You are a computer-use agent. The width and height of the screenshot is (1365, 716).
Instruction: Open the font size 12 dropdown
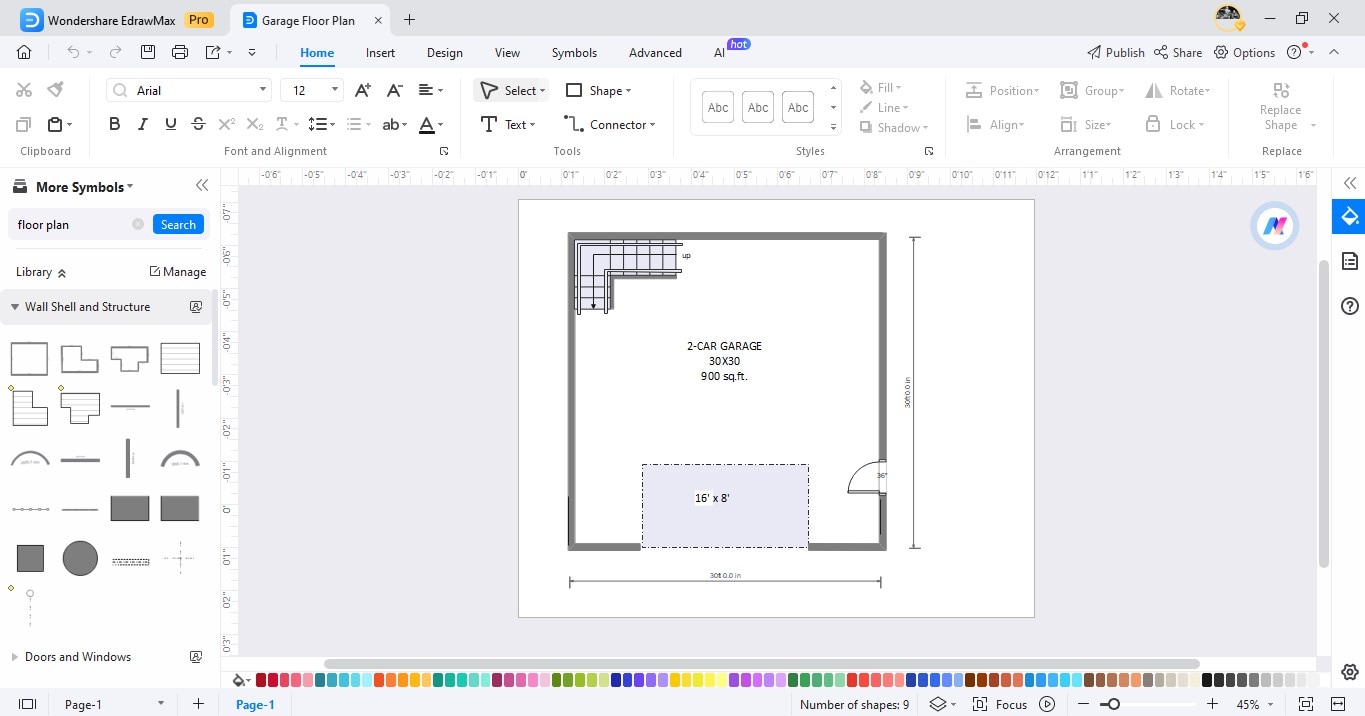pos(334,90)
